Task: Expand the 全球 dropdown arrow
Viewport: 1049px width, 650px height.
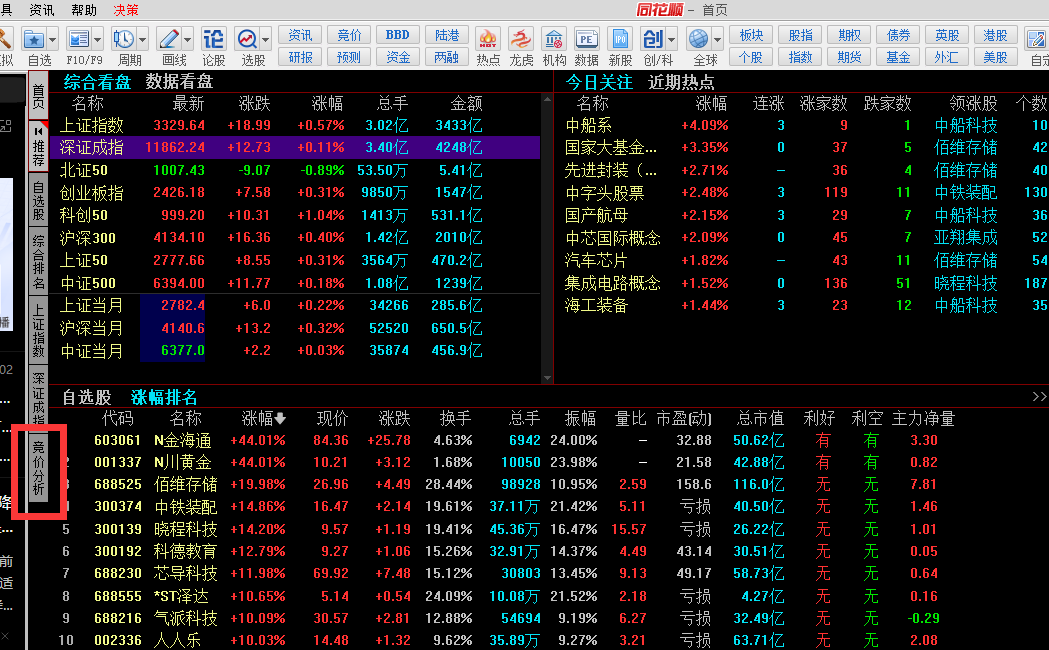Action: (x=717, y=40)
